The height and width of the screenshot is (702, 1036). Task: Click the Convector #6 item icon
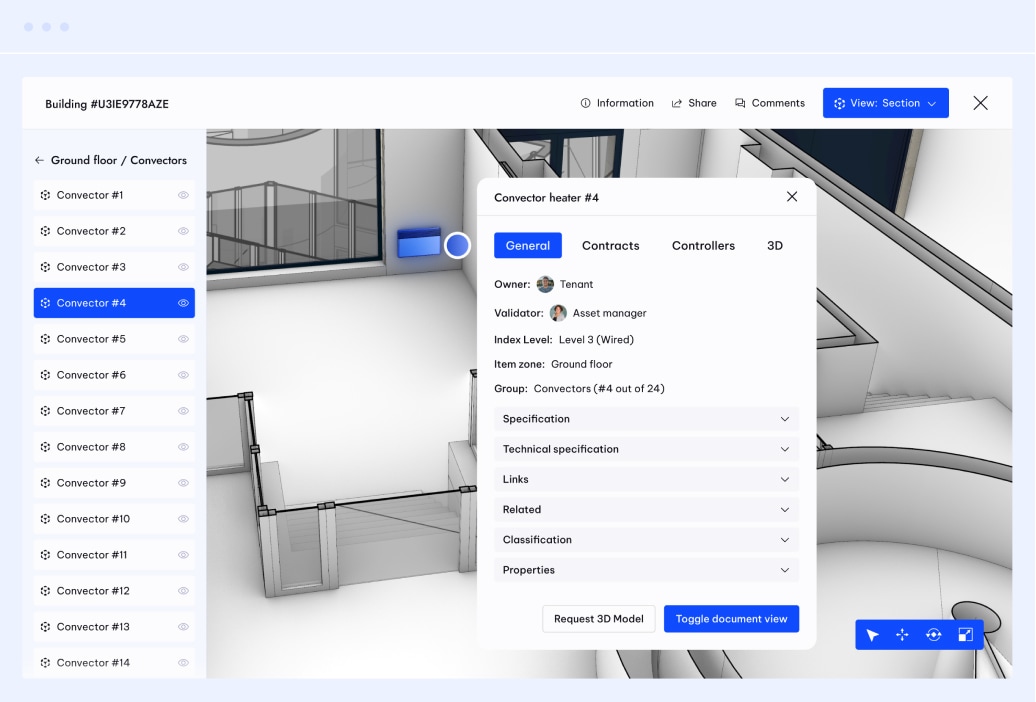tap(45, 375)
